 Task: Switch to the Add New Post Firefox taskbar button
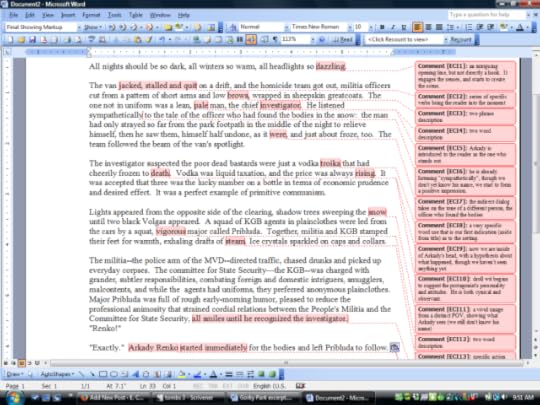click(113, 398)
